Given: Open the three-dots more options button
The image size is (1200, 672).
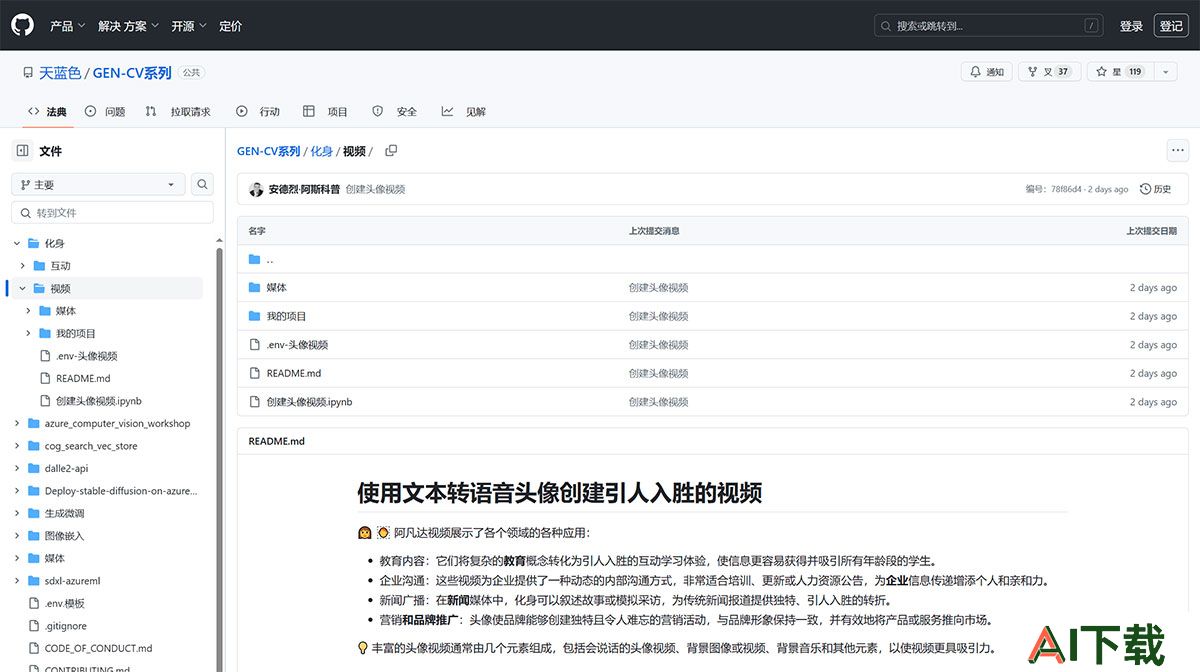Looking at the screenshot, I should (1177, 151).
